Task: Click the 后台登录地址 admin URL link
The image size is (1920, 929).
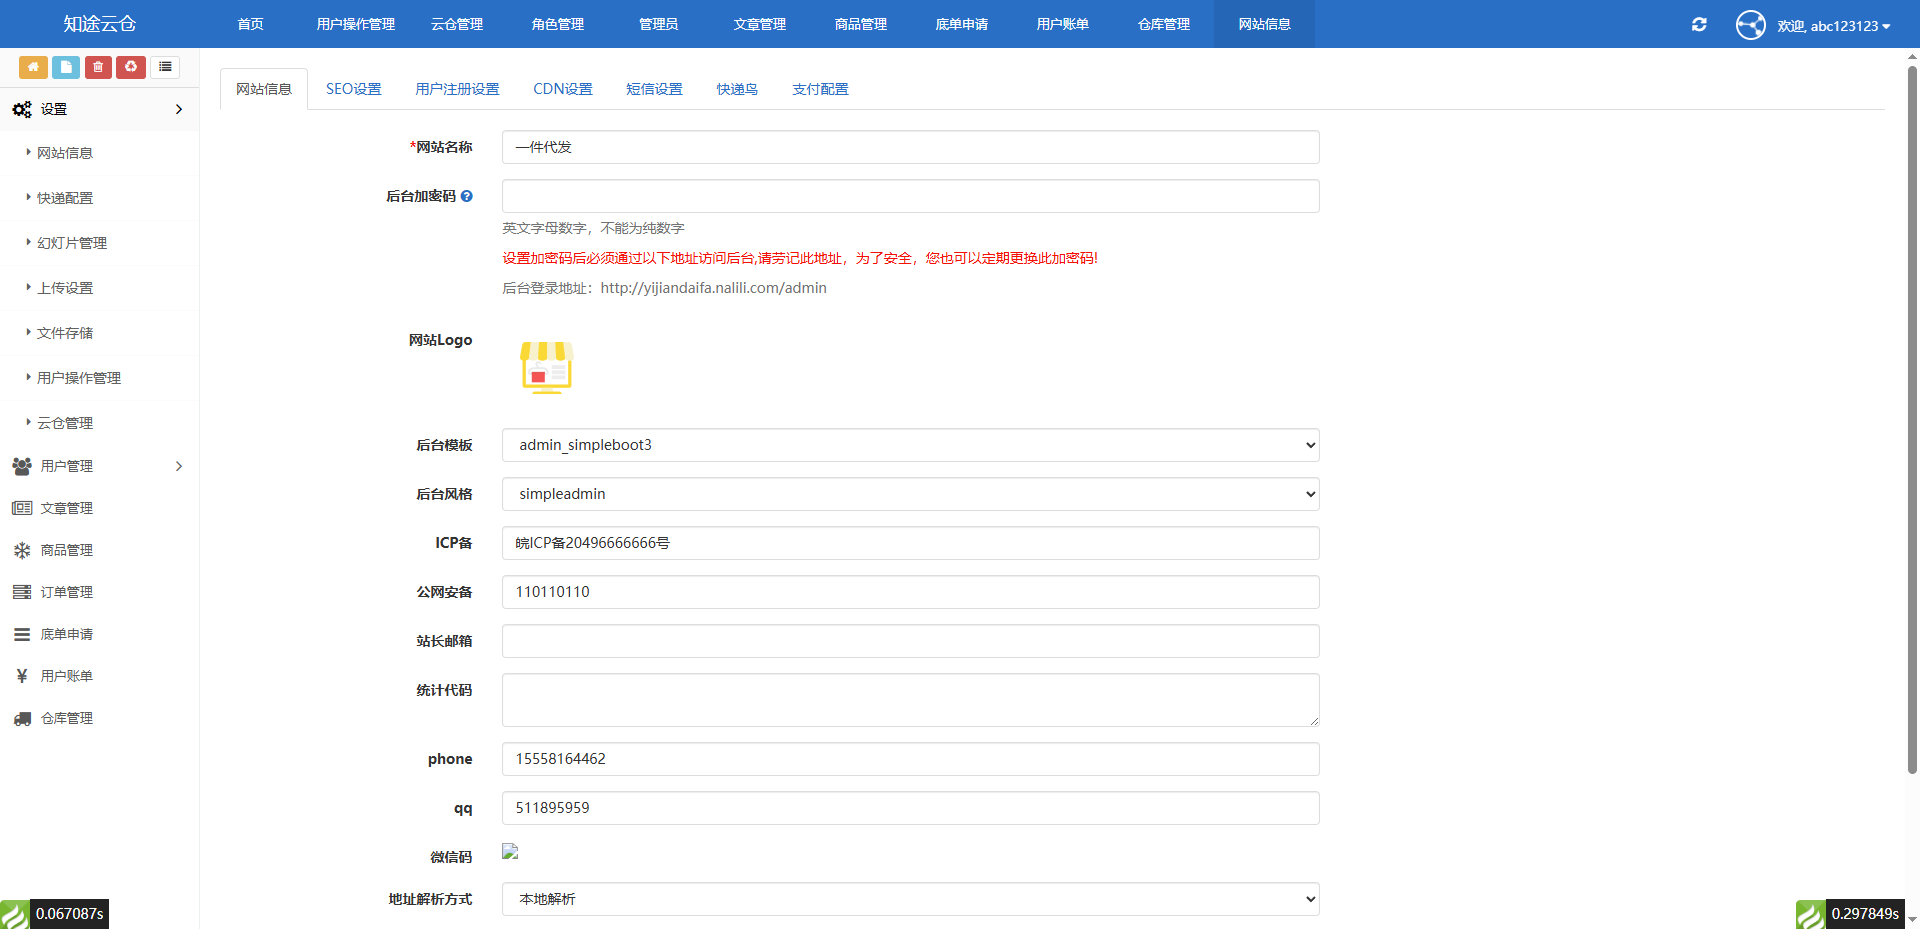Action: 713,288
